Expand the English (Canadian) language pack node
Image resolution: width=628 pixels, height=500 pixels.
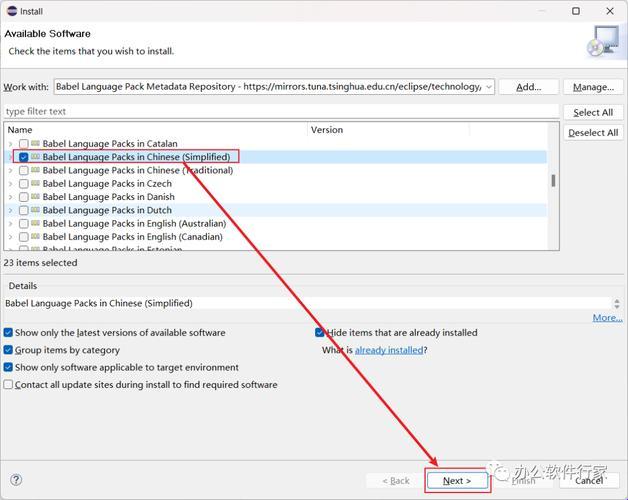coord(11,238)
